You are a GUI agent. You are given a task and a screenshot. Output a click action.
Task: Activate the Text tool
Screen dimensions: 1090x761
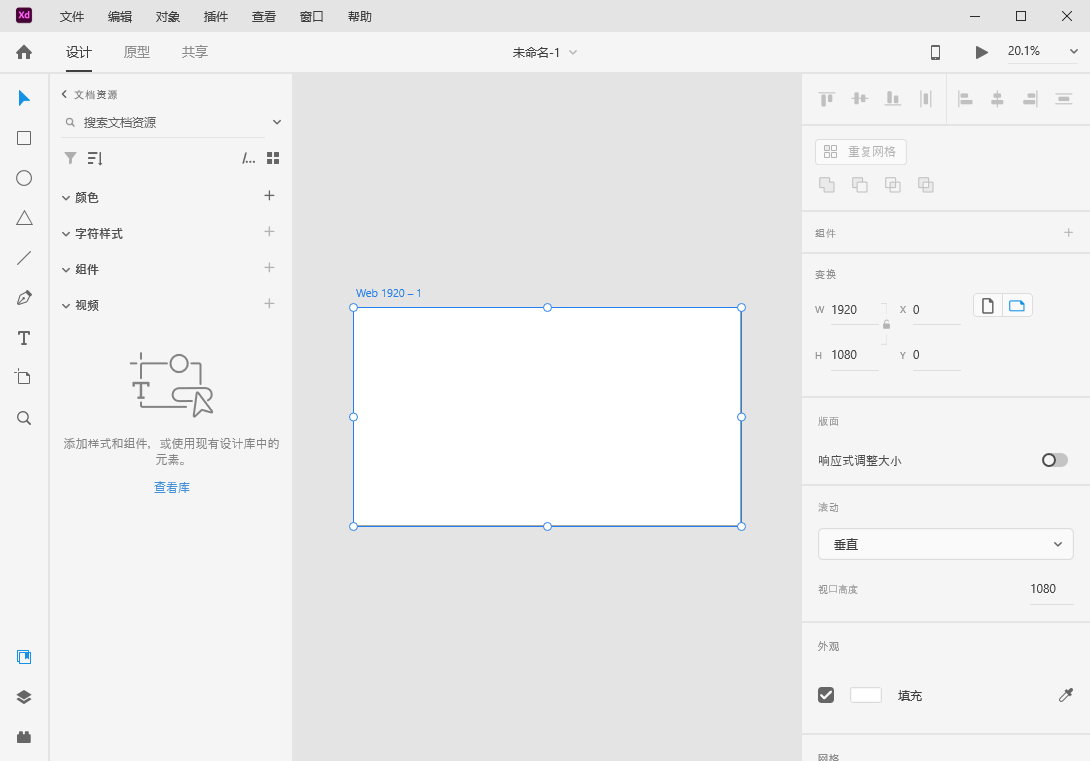[24, 338]
